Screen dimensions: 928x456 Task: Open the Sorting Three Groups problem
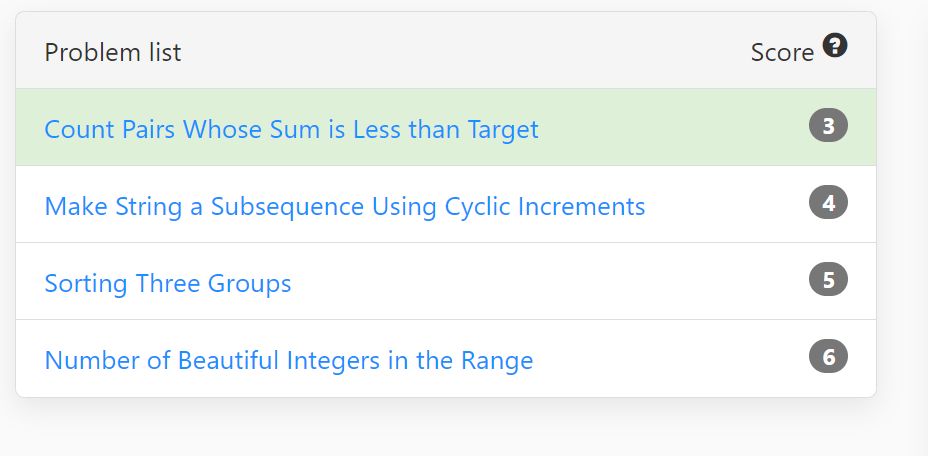tap(167, 283)
